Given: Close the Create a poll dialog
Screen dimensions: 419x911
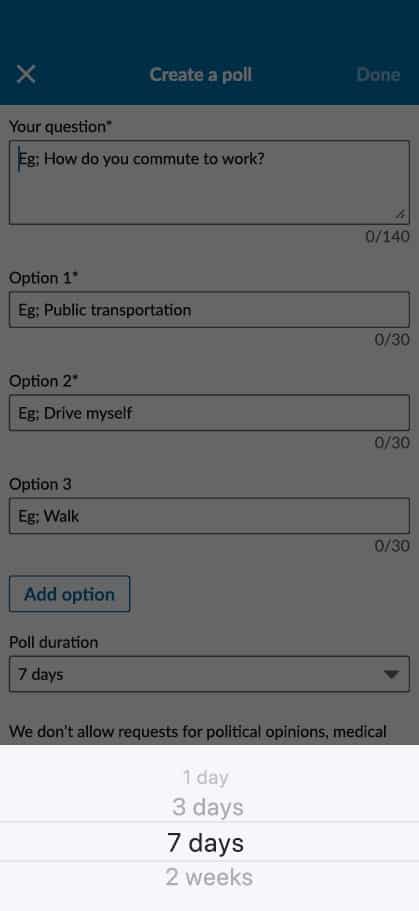Looking at the screenshot, I should [x=26, y=74].
